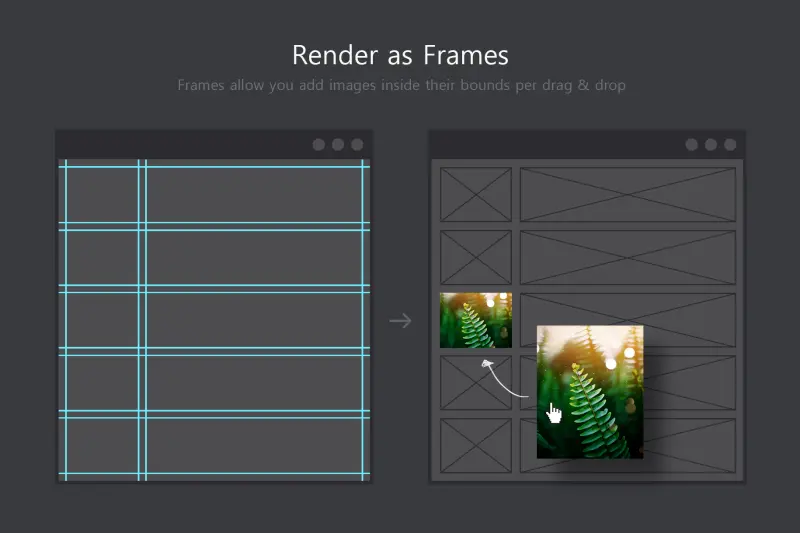
Task: Click the "Render as Frames" heading
Action: coord(400,55)
